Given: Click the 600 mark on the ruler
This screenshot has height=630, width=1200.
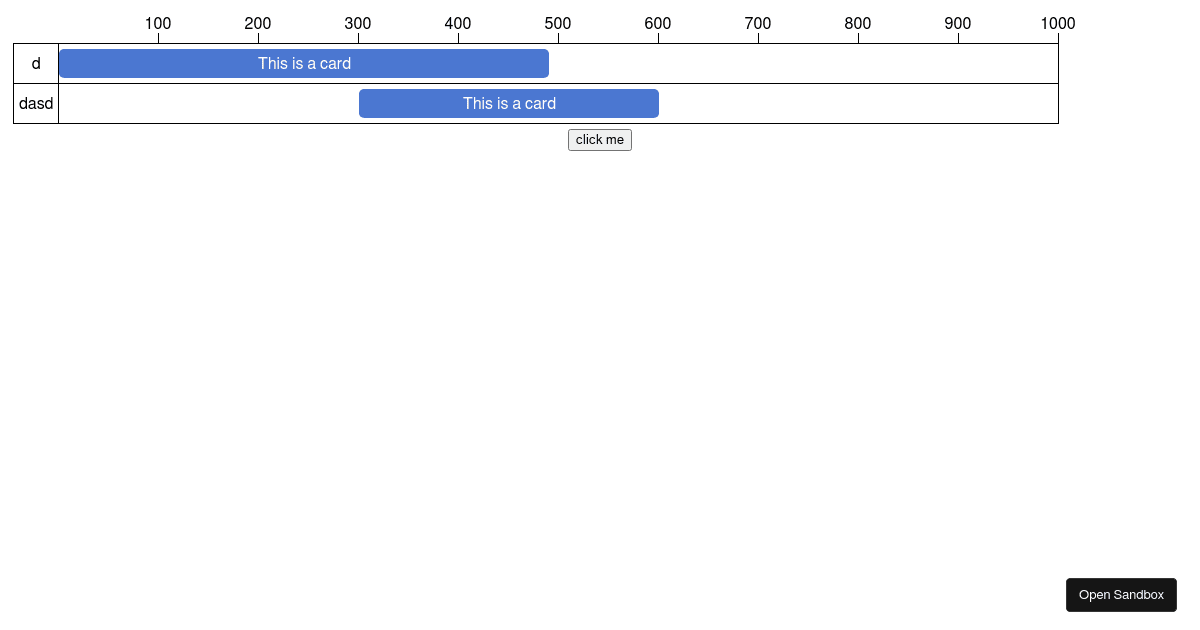Looking at the screenshot, I should pyautogui.click(x=658, y=23).
